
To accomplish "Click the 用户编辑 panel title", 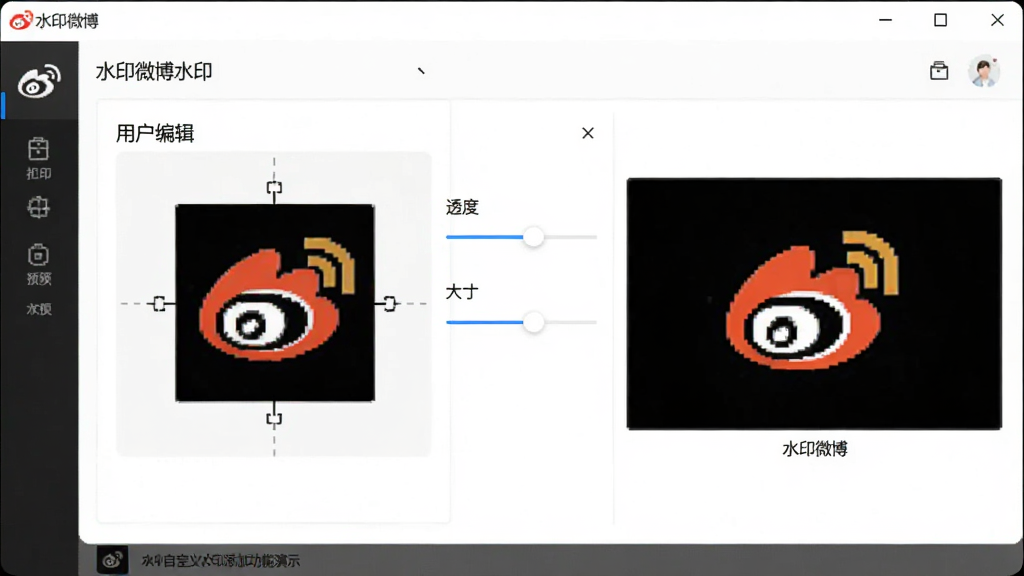I will pos(155,133).
